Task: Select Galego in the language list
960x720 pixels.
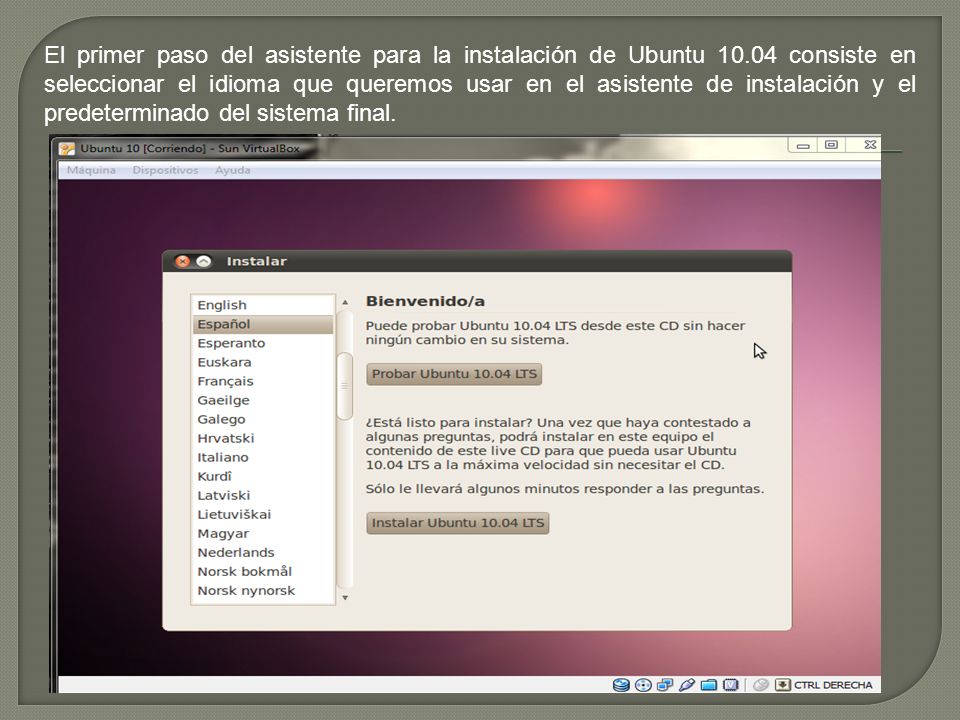Action: [263, 419]
